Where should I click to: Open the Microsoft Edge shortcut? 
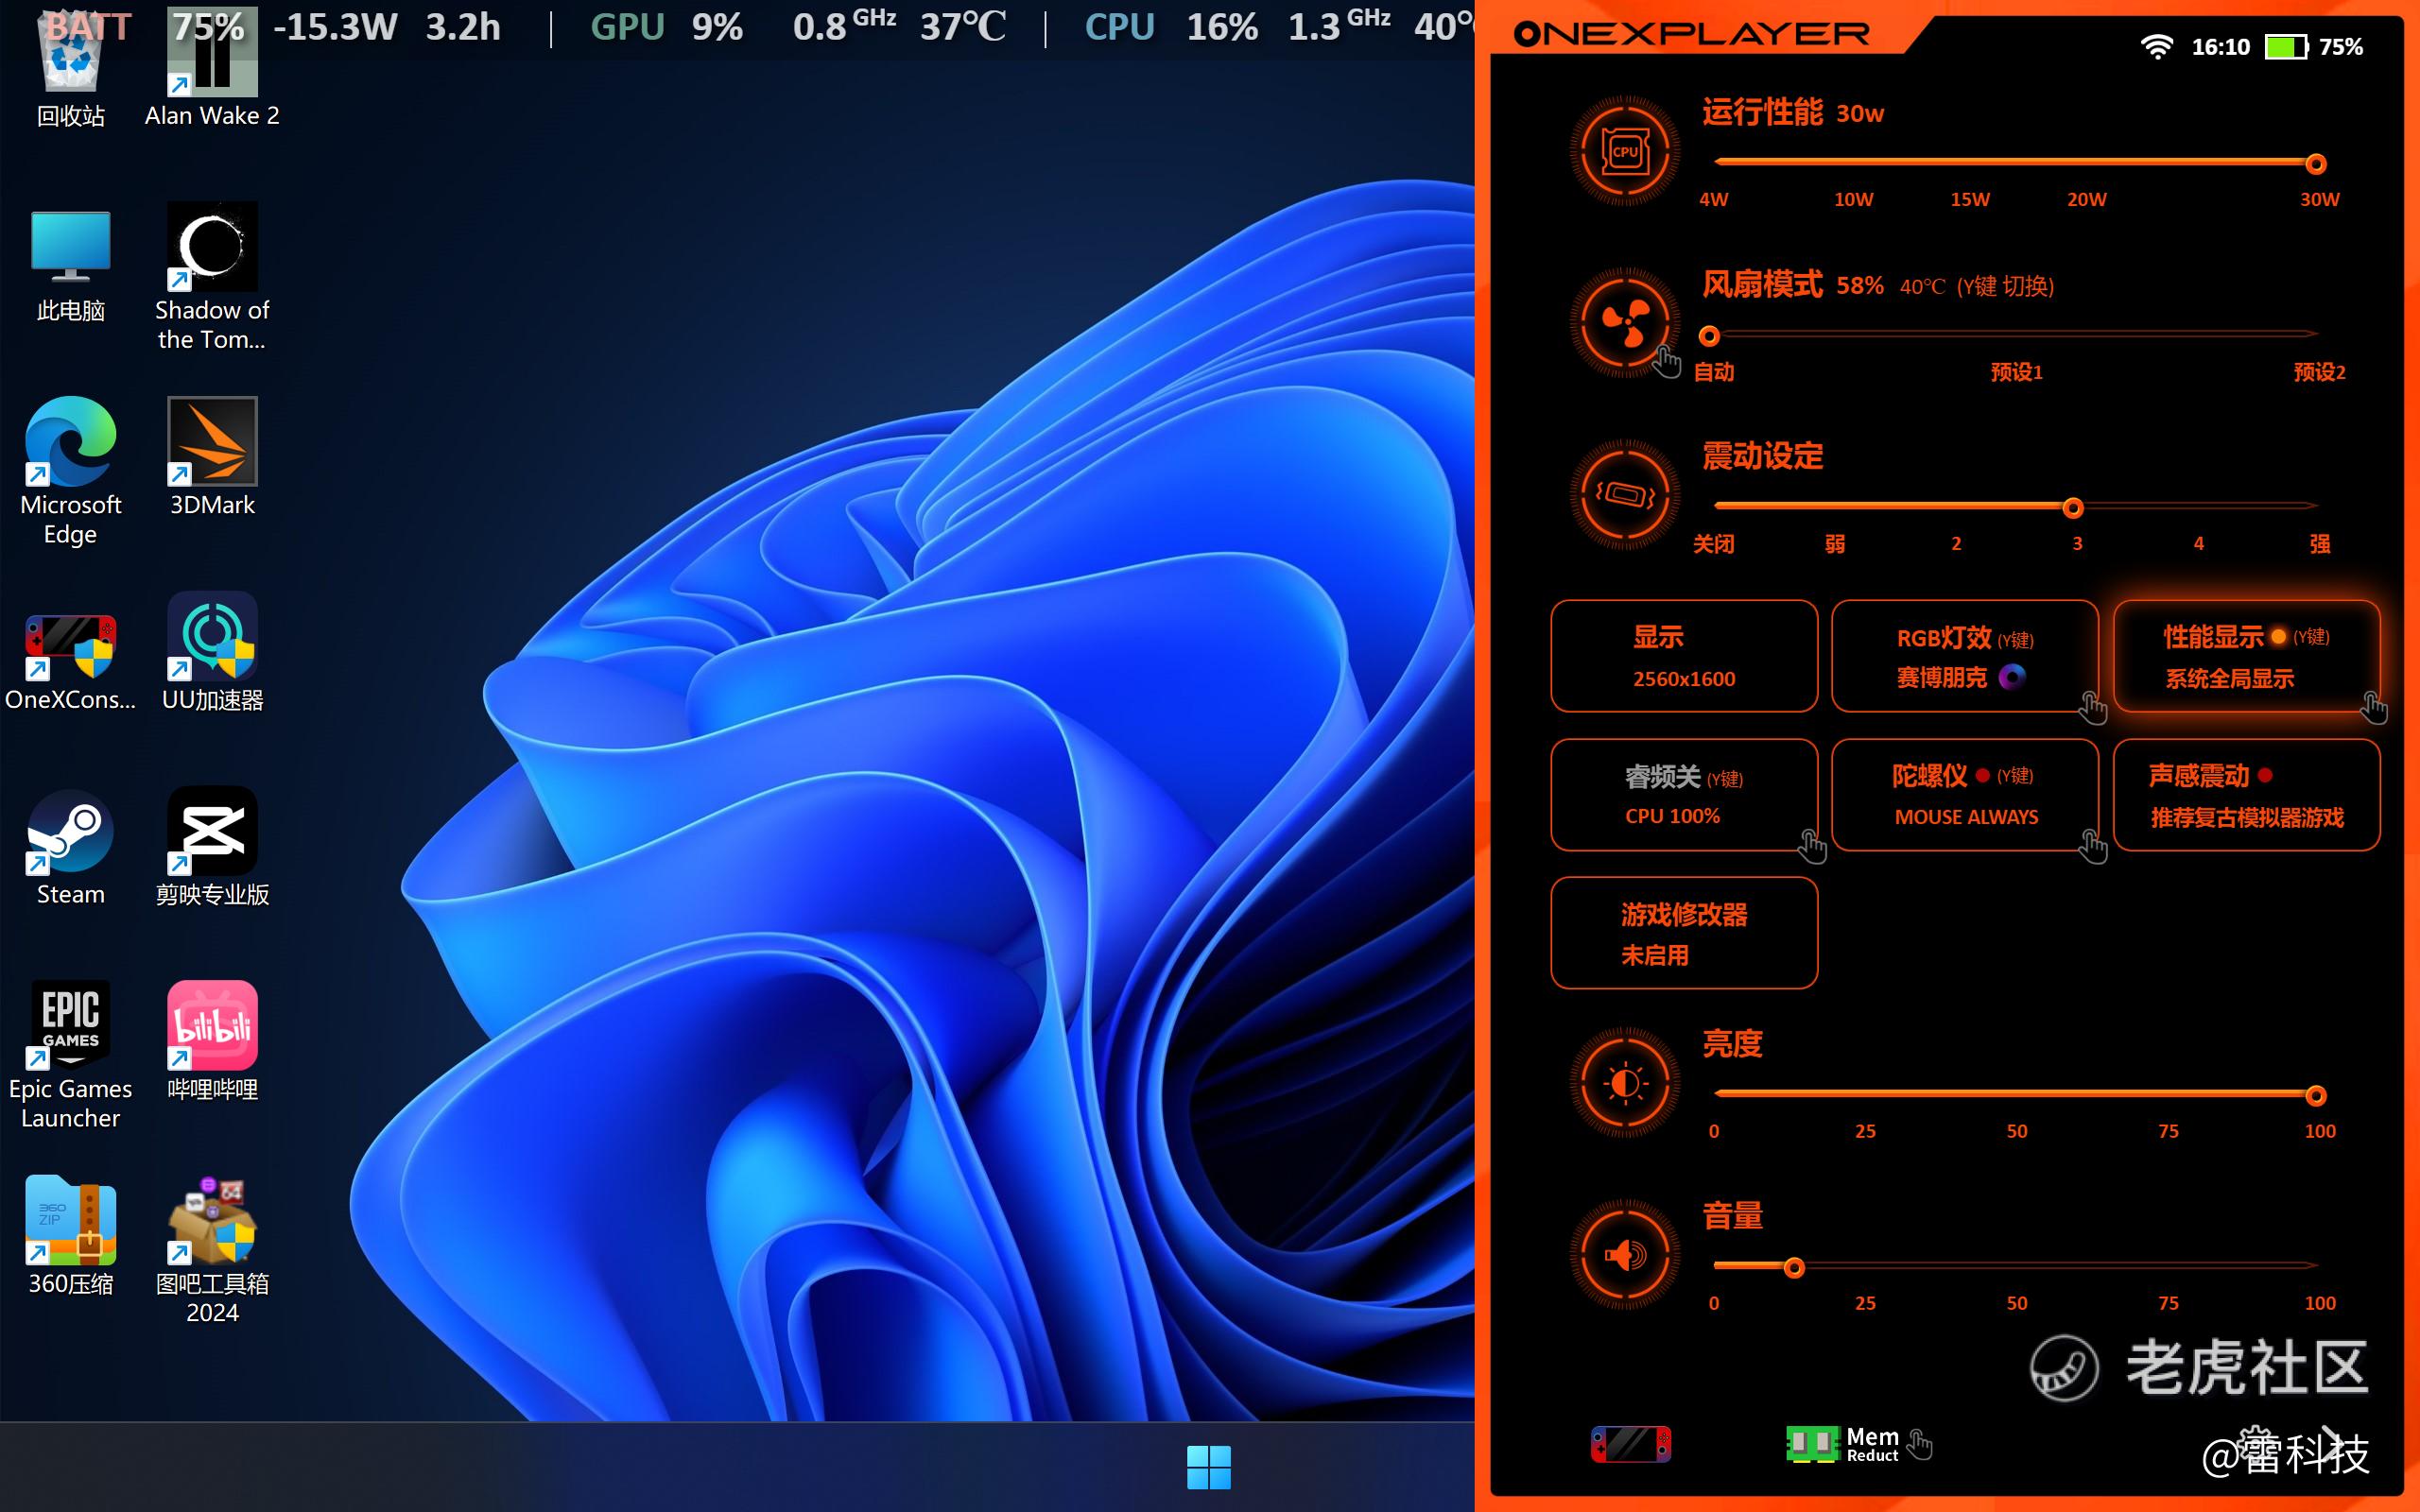pyautogui.click(x=70, y=471)
